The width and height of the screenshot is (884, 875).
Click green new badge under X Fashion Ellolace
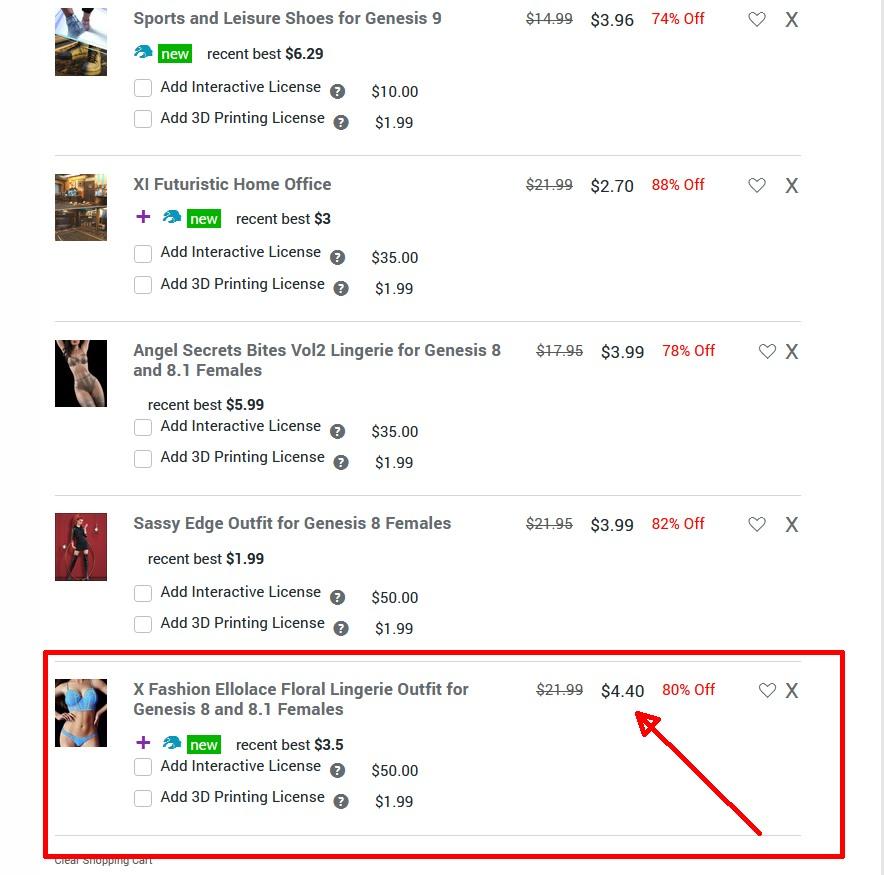click(x=204, y=745)
